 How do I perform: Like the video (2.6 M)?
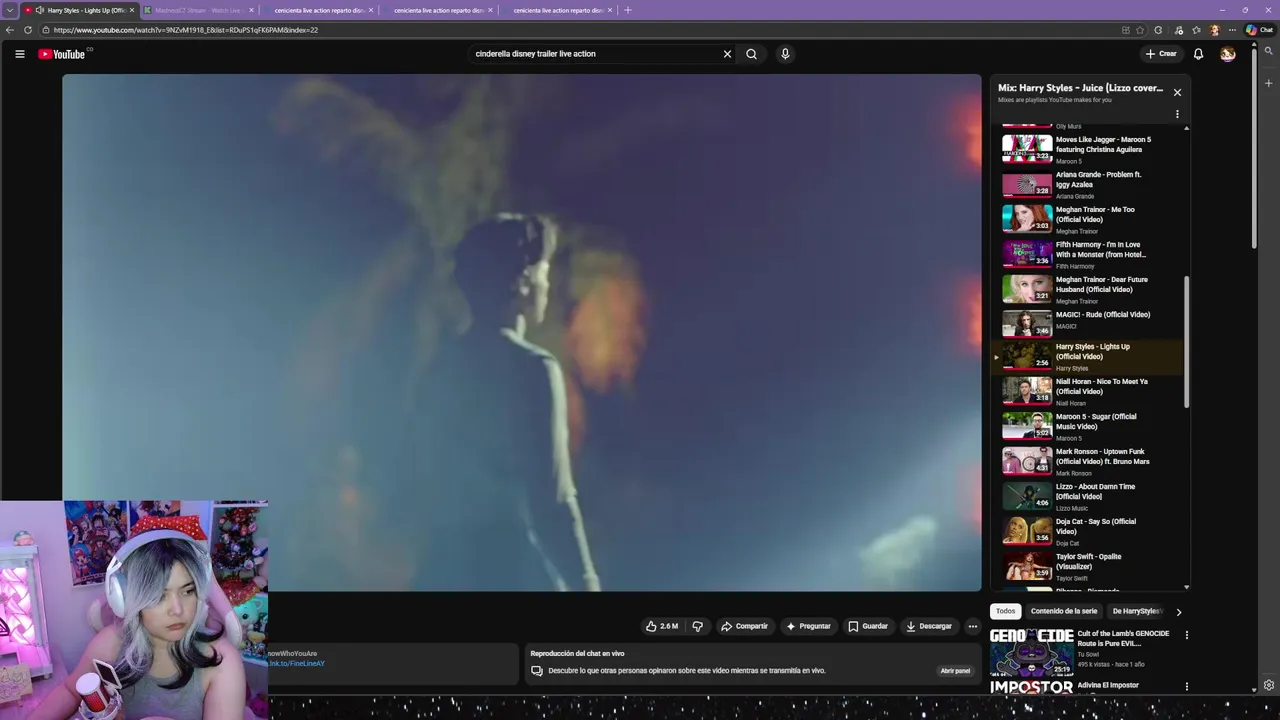[x=662, y=626]
